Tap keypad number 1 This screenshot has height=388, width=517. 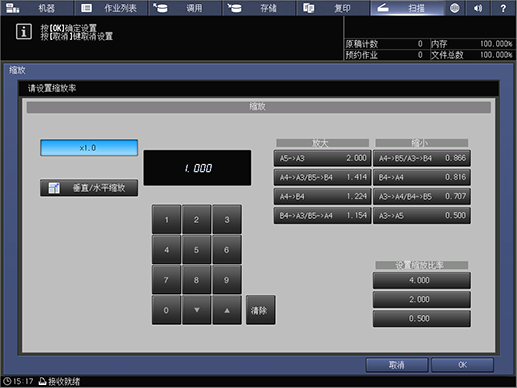[x=166, y=219]
